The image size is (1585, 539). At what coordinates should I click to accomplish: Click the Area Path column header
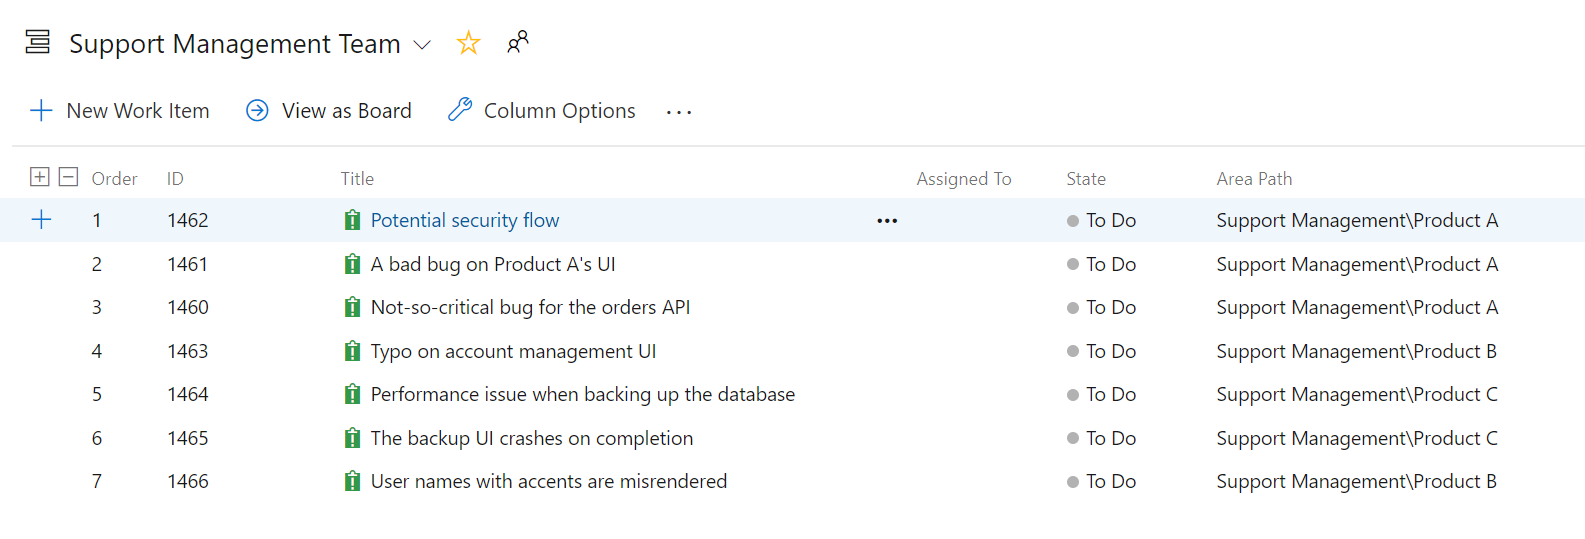pyautogui.click(x=1254, y=179)
